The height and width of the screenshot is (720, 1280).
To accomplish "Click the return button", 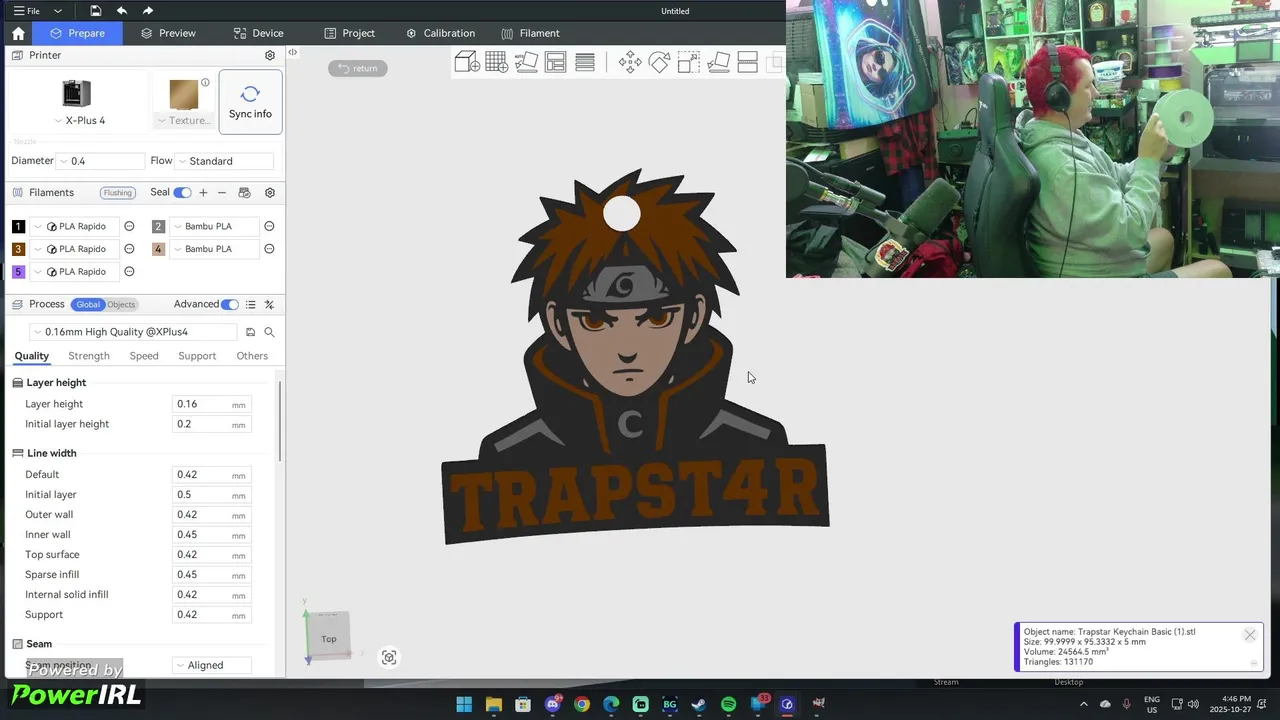I will pyautogui.click(x=357, y=68).
